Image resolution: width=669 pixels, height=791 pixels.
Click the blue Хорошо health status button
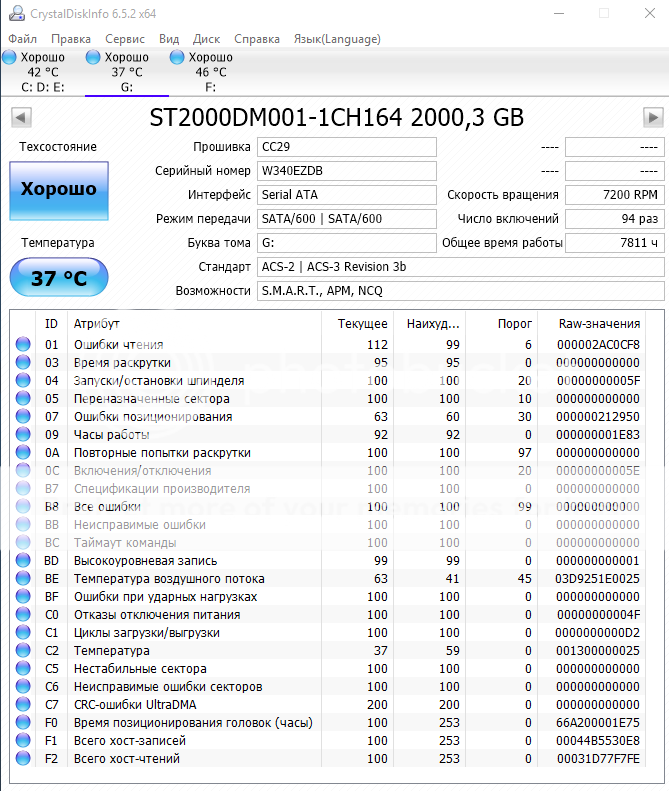59,190
